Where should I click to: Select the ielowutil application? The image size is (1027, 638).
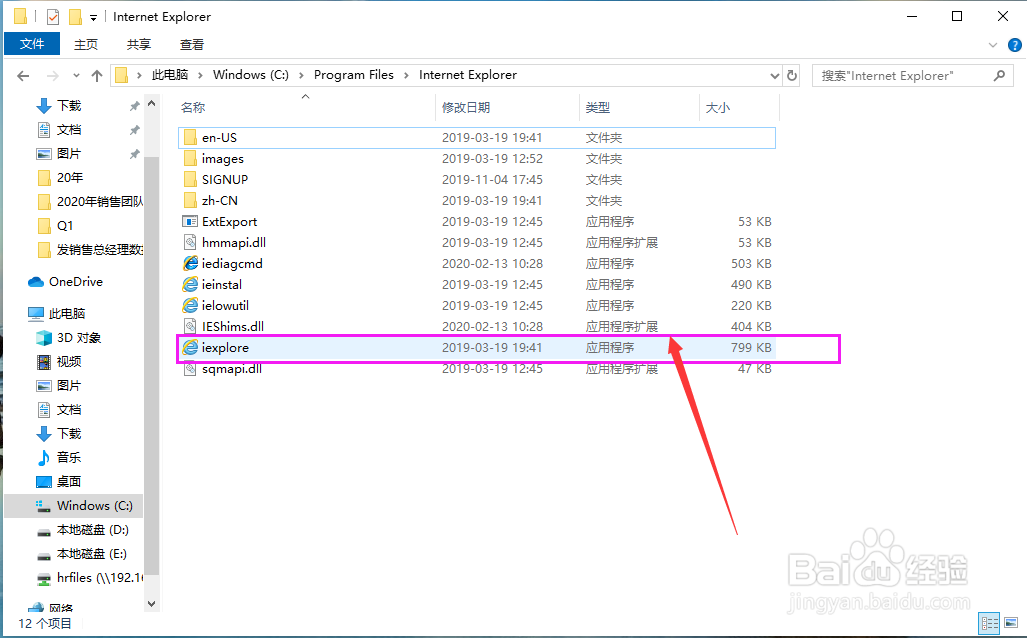pos(477,305)
